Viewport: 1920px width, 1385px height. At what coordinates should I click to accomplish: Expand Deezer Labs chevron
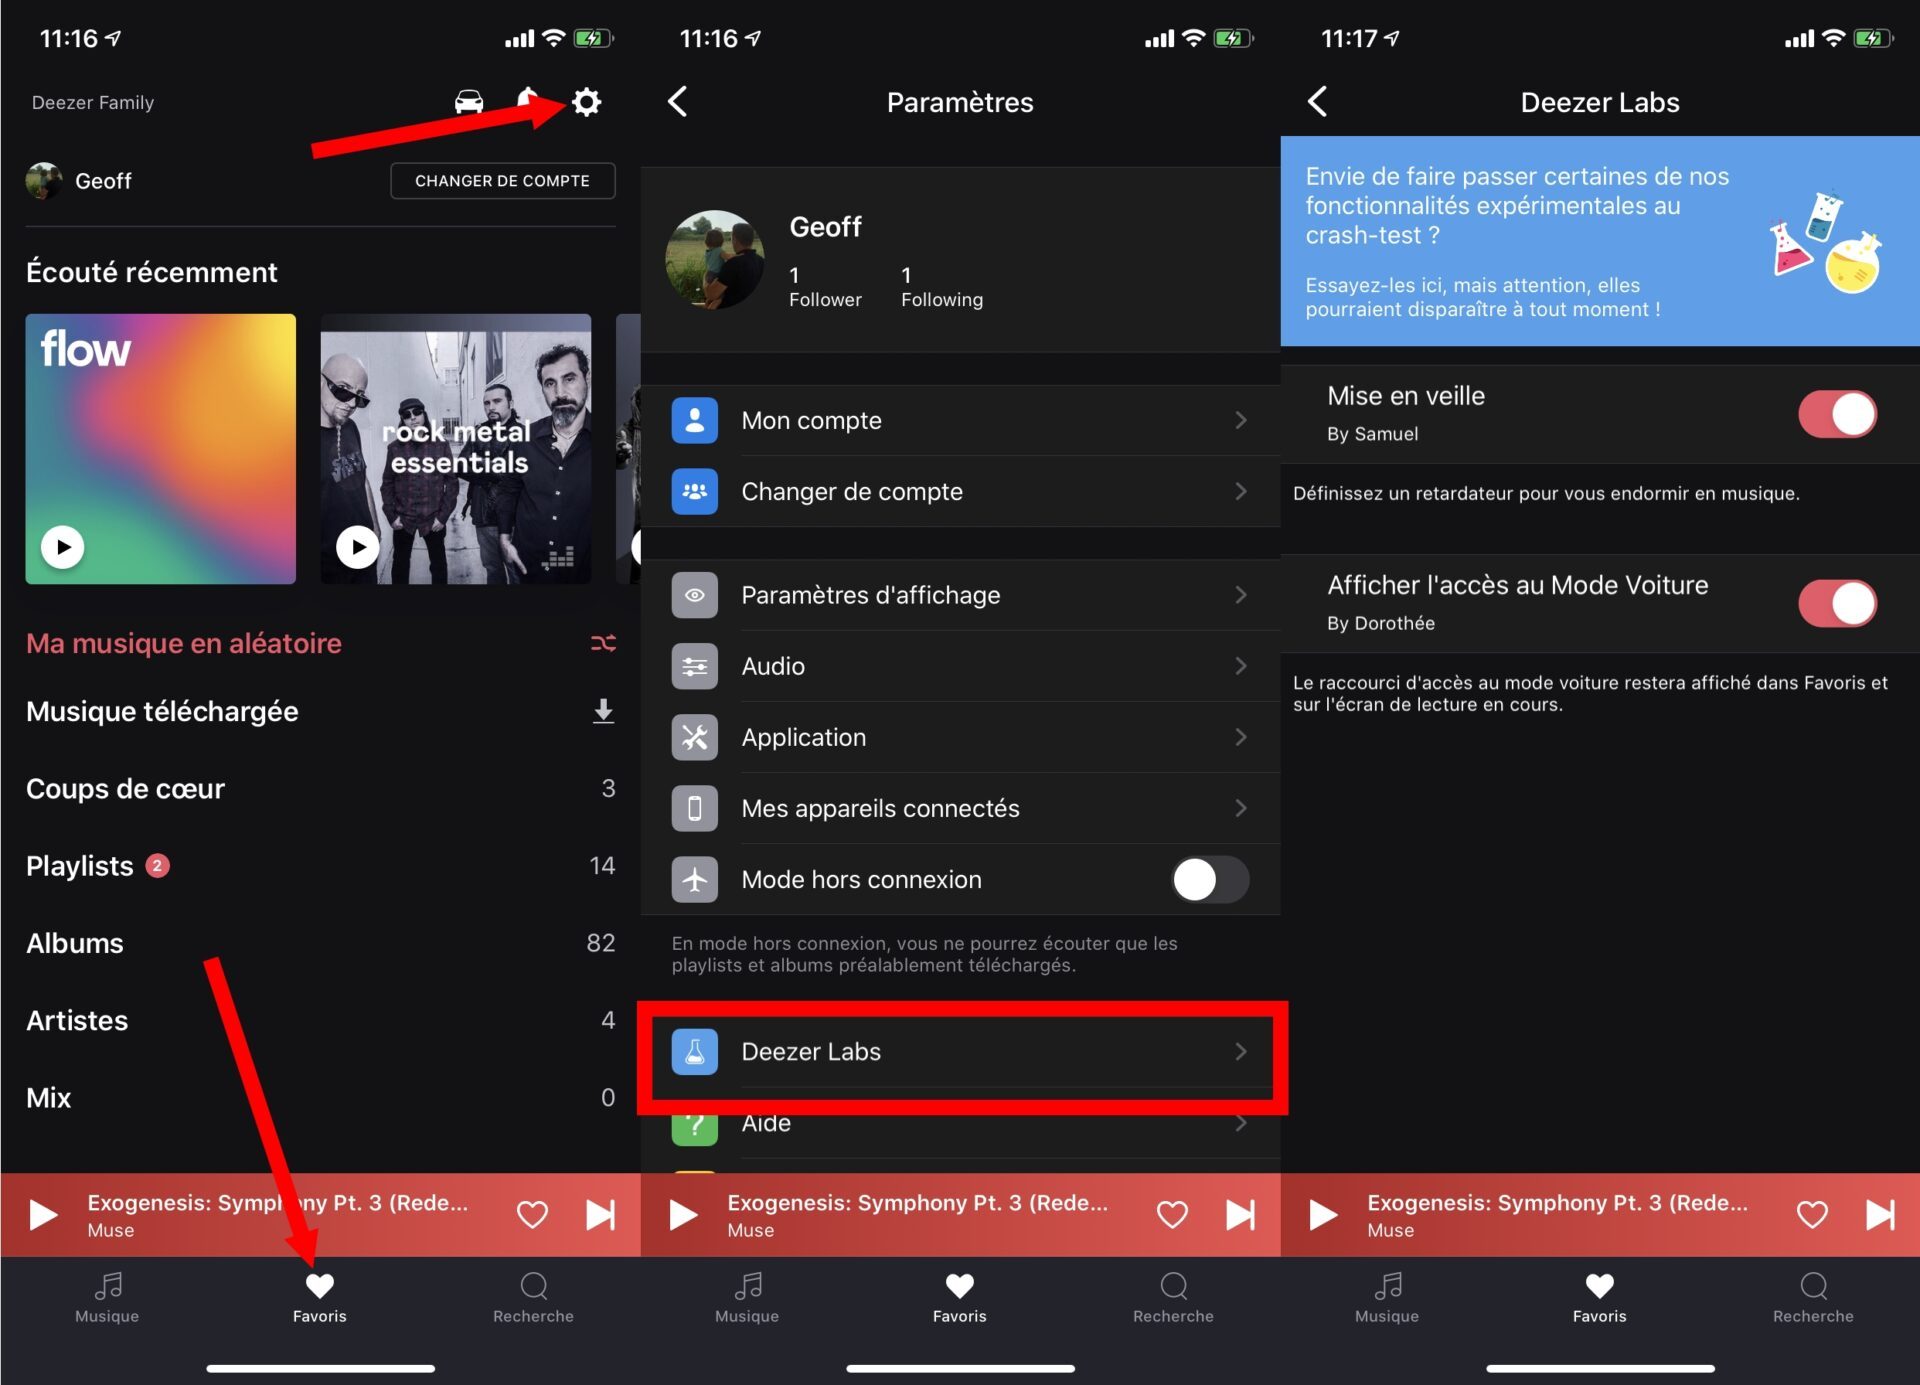point(1241,1052)
